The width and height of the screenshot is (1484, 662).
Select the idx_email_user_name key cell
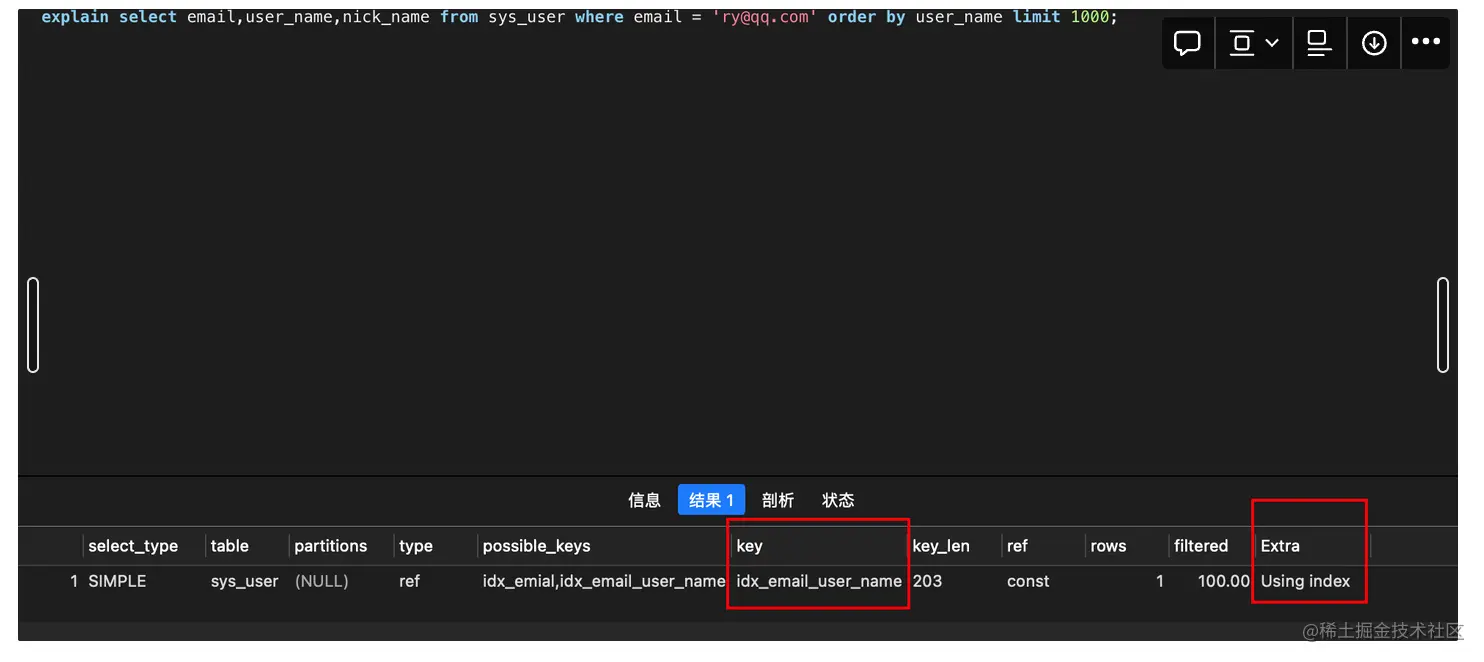click(819, 581)
